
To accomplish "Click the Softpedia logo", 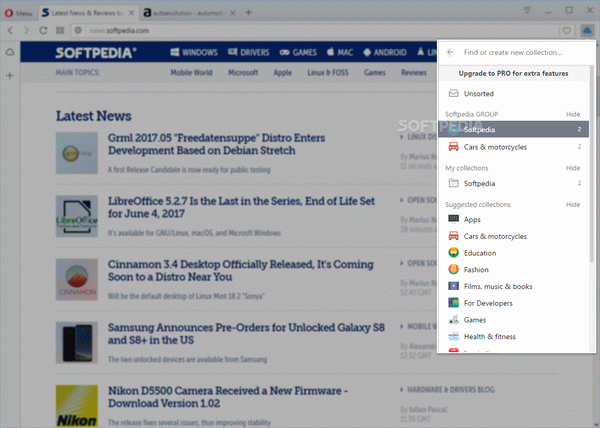I will (x=96, y=52).
